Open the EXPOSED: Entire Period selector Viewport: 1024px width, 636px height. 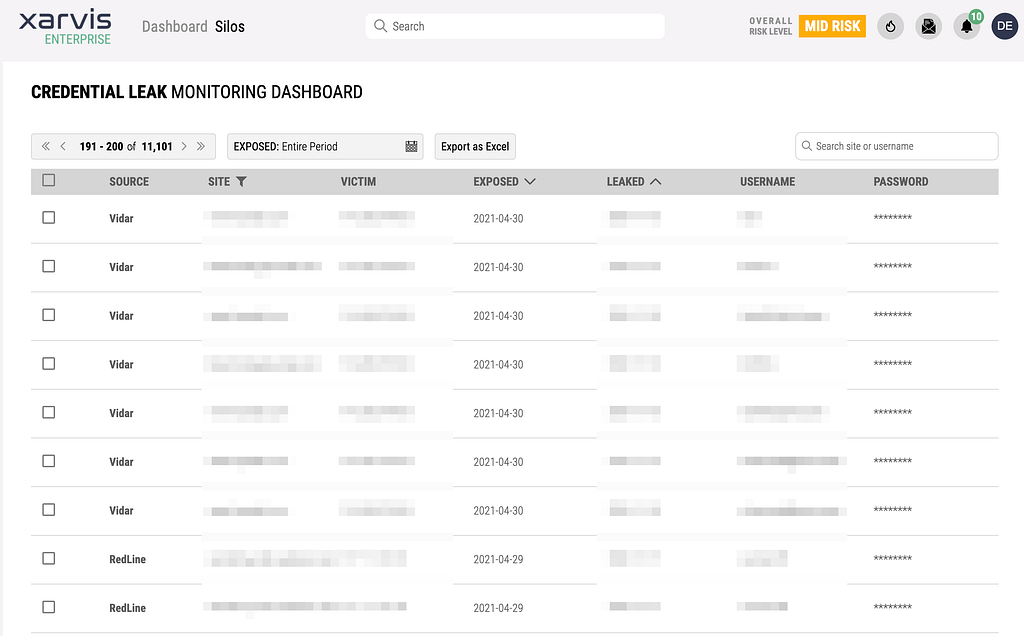pyautogui.click(x=325, y=146)
